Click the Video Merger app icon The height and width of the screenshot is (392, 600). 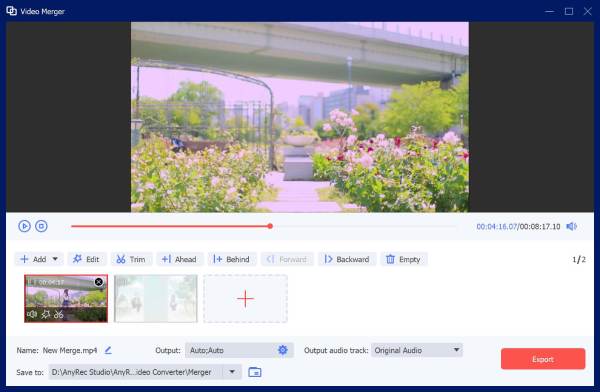[11, 11]
